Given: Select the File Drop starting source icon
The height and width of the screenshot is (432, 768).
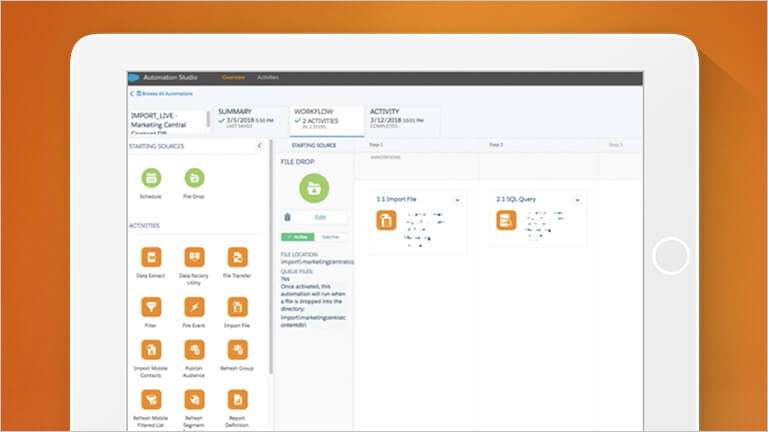Looking at the screenshot, I should click(x=194, y=178).
